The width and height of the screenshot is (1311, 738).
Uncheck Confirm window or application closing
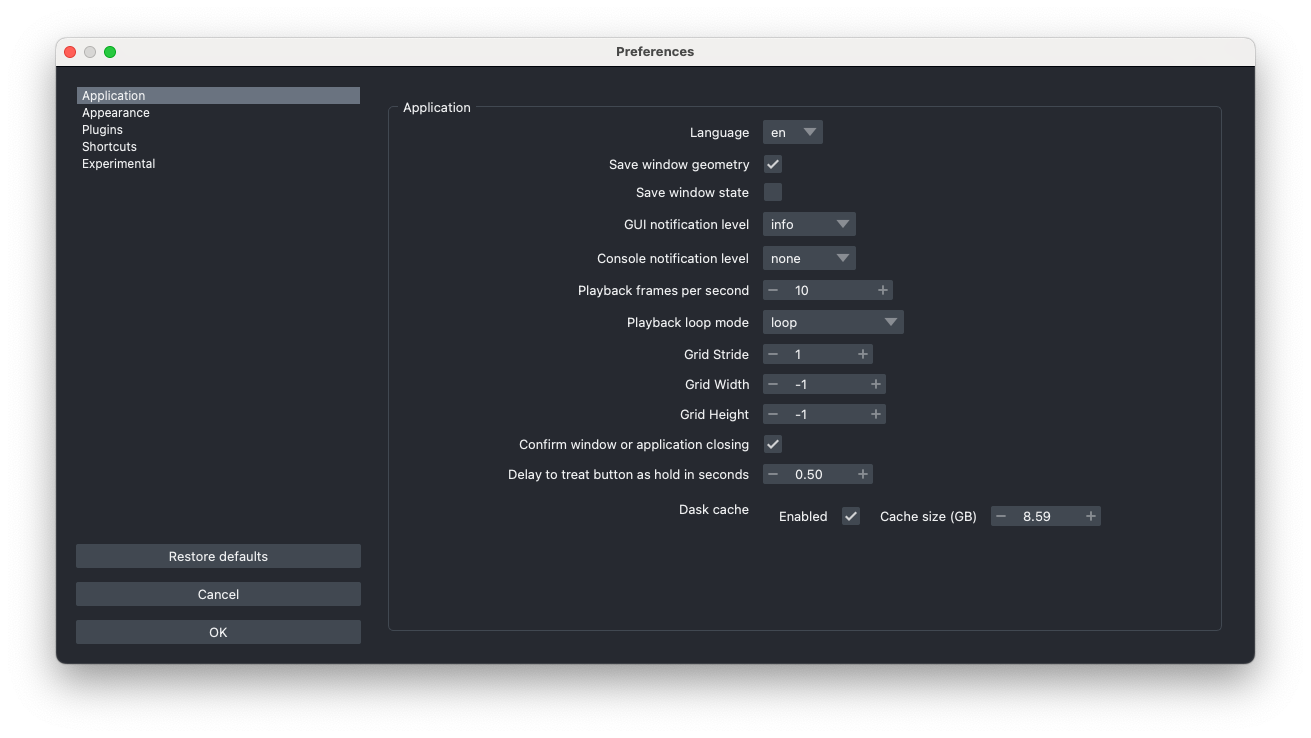(x=772, y=443)
